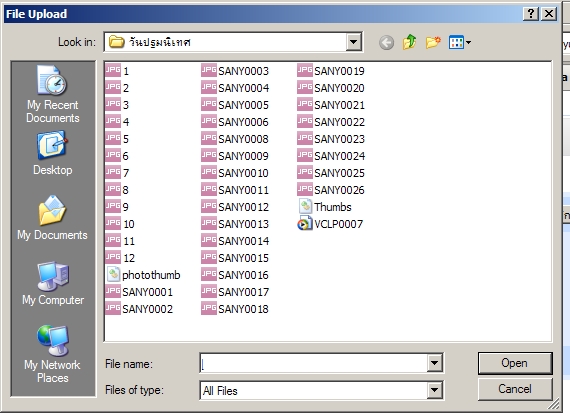The width and height of the screenshot is (570, 416).
Task: Create a new folder
Action: click(x=433, y=42)
